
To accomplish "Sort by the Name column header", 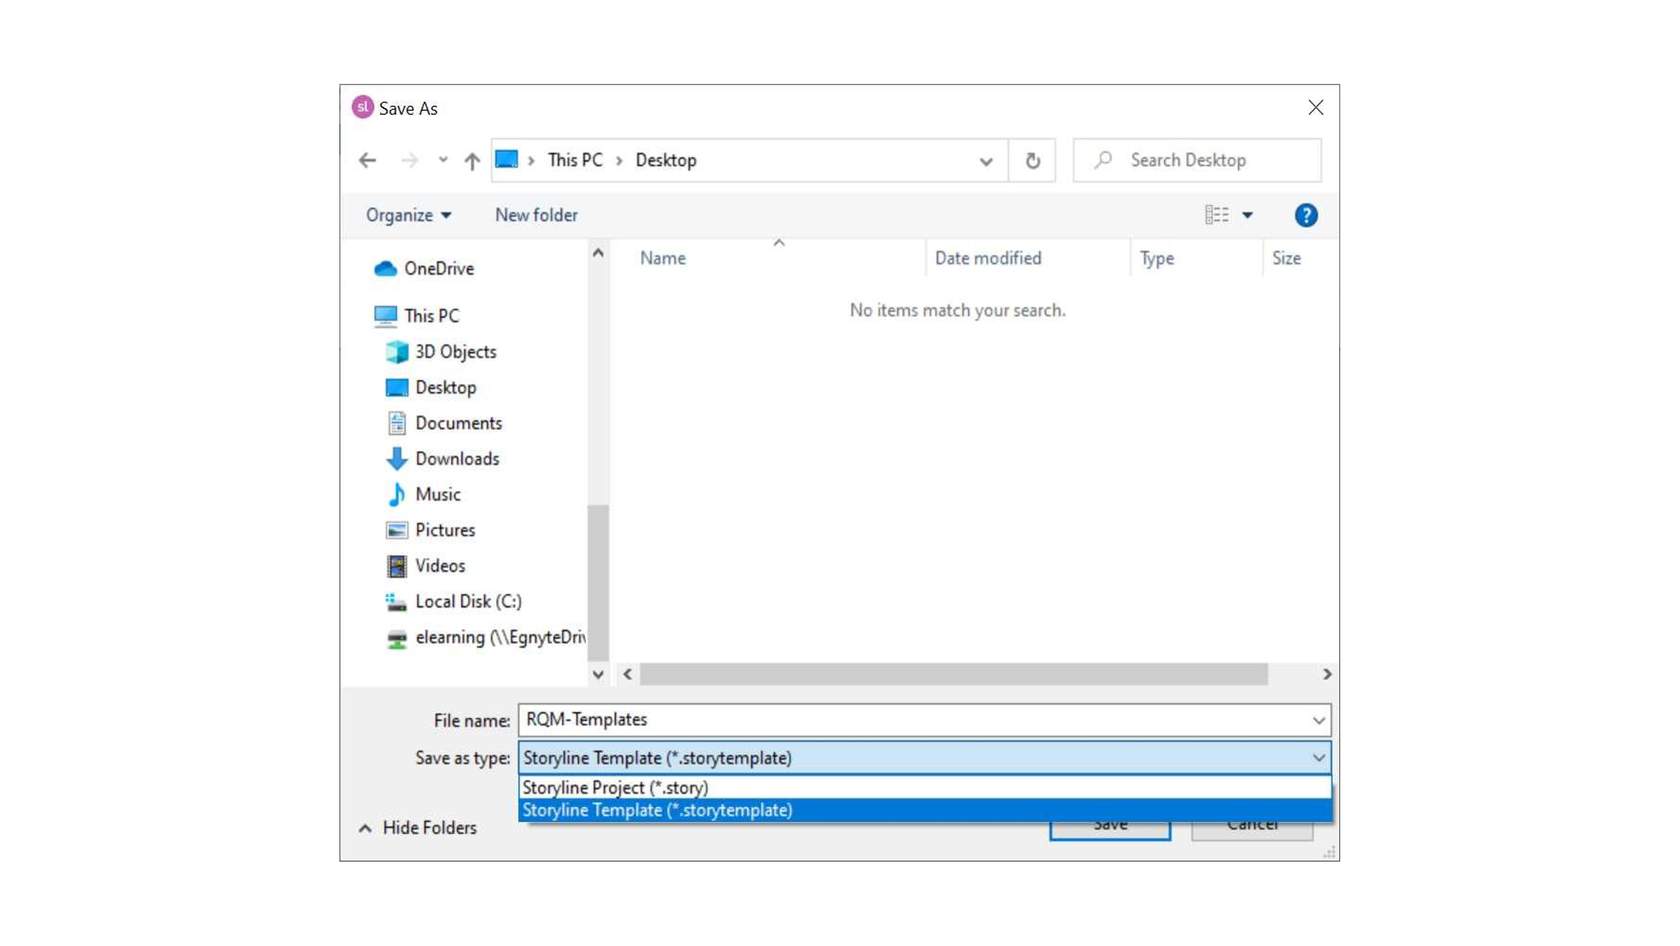I will click(x=663, y=258).
